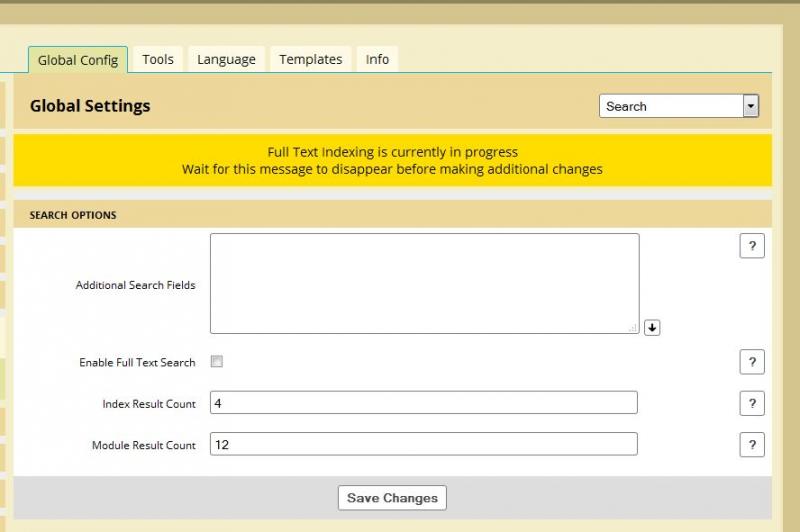
Task: Open help for Additional Search Fields
Action: [x=752, y=246]
